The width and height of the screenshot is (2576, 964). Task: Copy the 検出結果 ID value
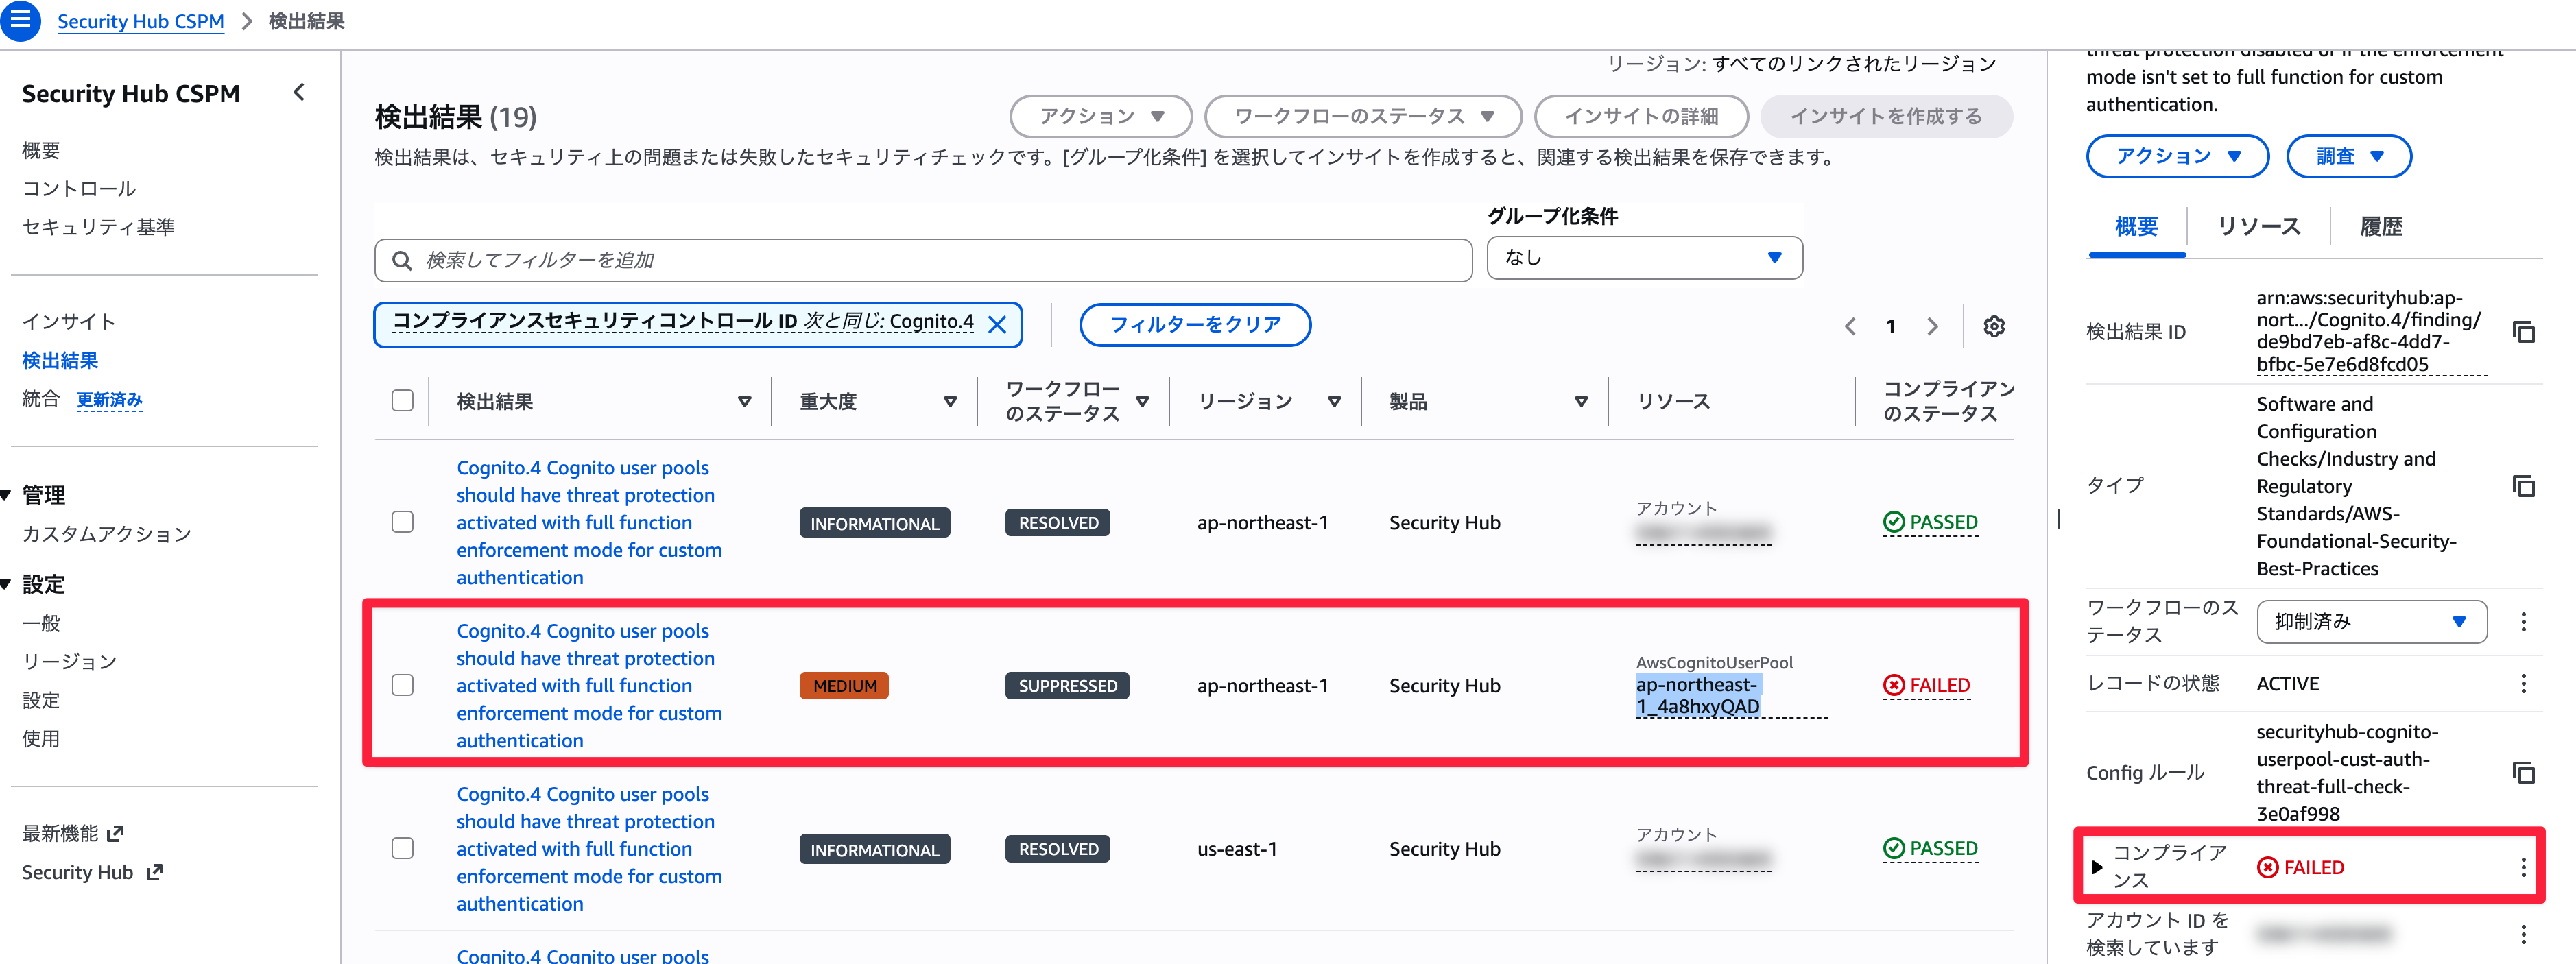(x=2523, y=331)
